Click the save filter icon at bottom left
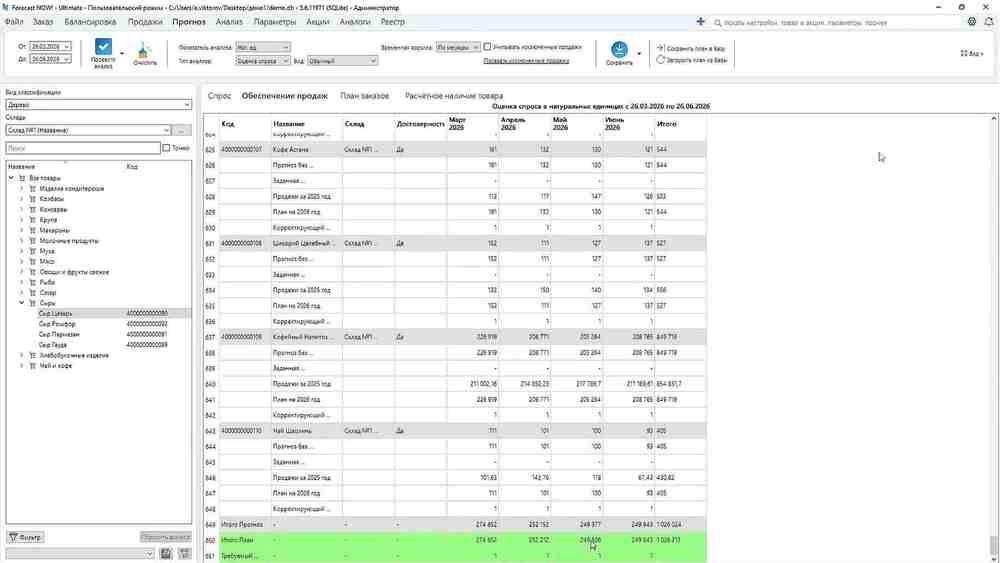 [166, 553]
